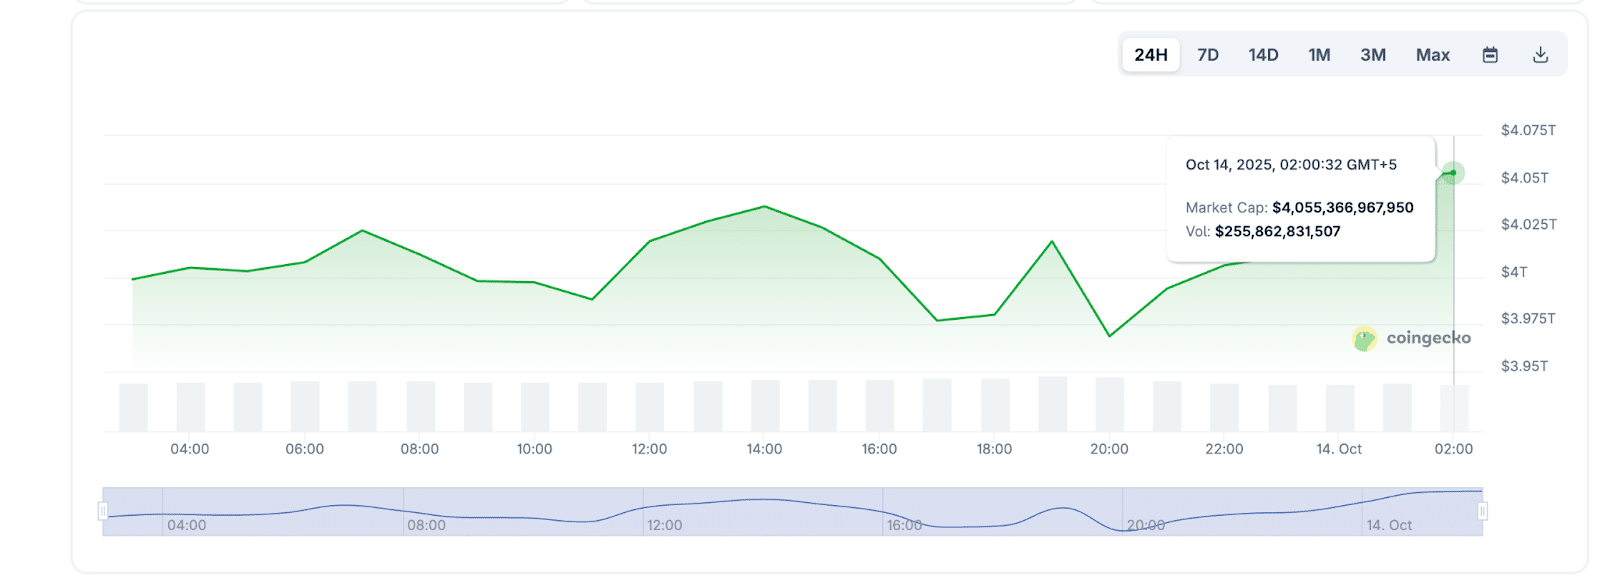Click the volume bar above 04:00
Screen dimensions: 1600x580
190,407
